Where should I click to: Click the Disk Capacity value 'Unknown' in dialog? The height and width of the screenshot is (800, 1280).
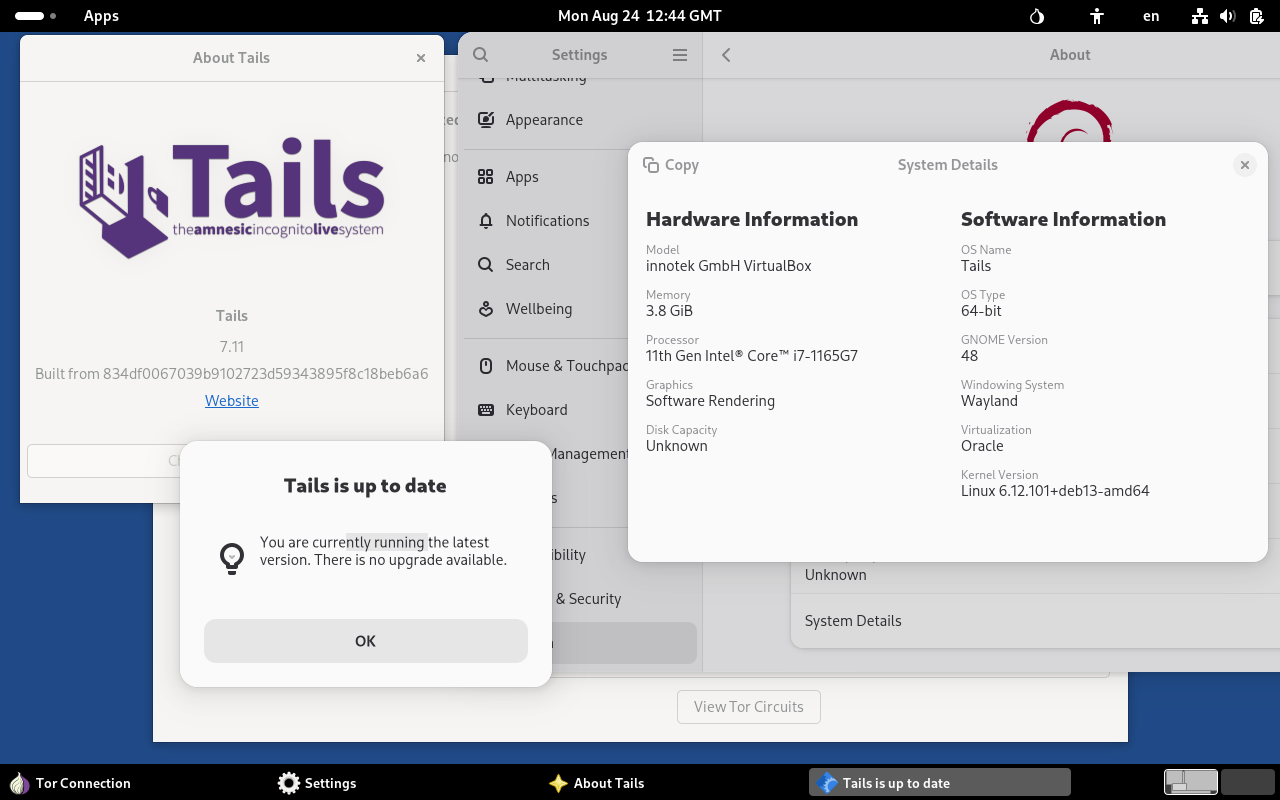[x=677, y=446]
